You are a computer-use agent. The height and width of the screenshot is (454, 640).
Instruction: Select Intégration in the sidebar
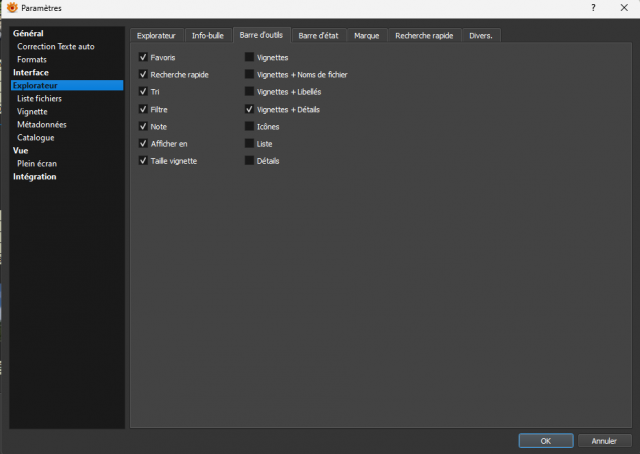tap(35, 177)
